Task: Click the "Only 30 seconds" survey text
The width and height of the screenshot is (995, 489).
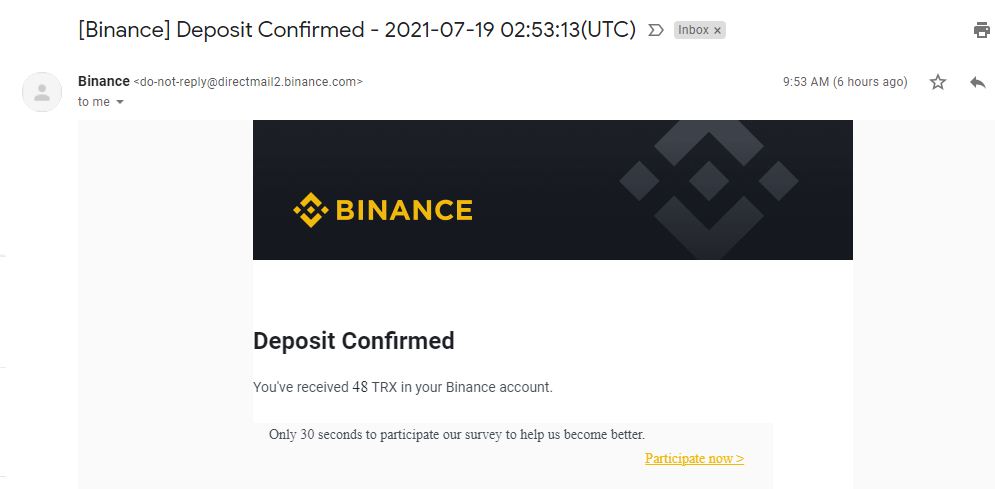Action: click(x=457, y=434)
